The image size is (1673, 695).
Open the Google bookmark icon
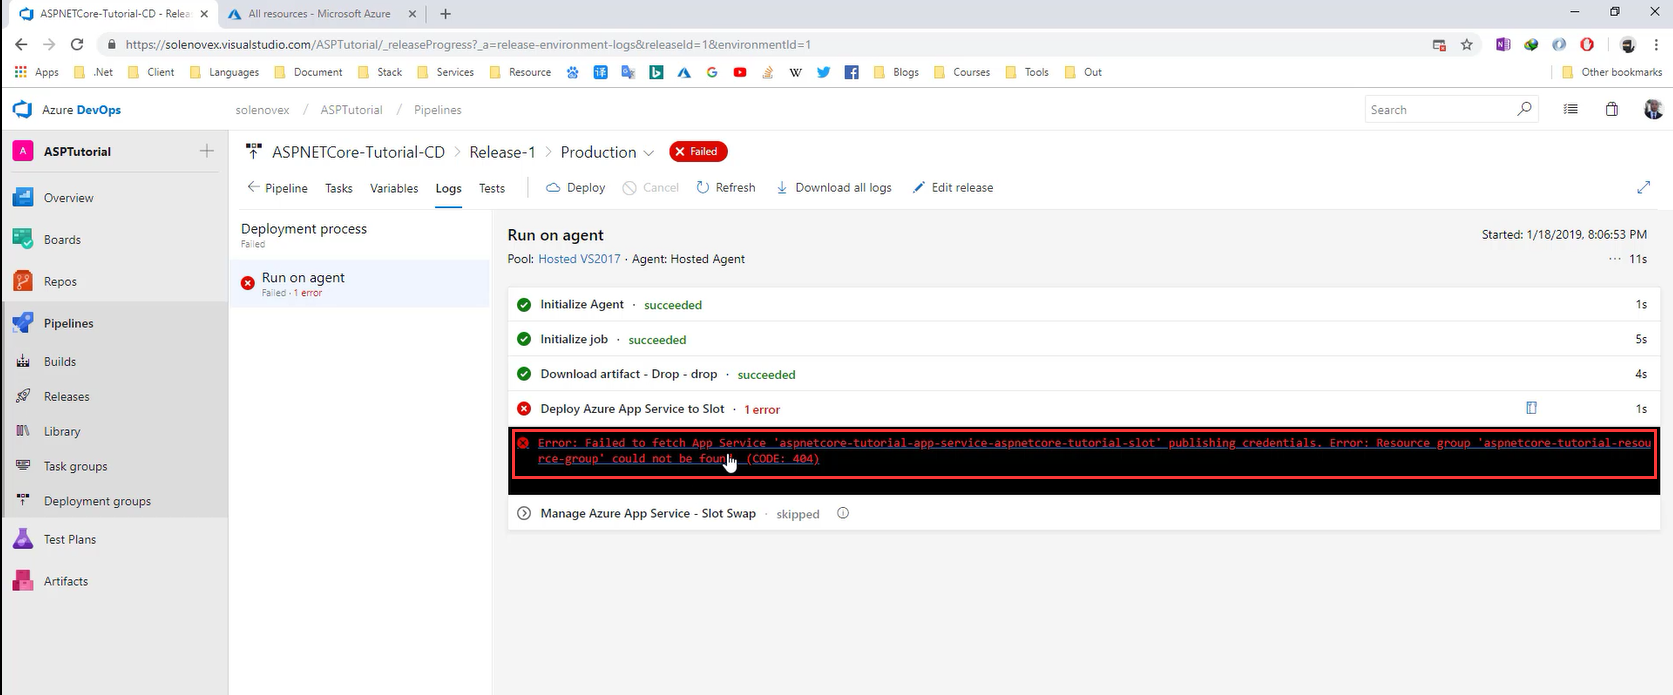[x=712, y=72]
